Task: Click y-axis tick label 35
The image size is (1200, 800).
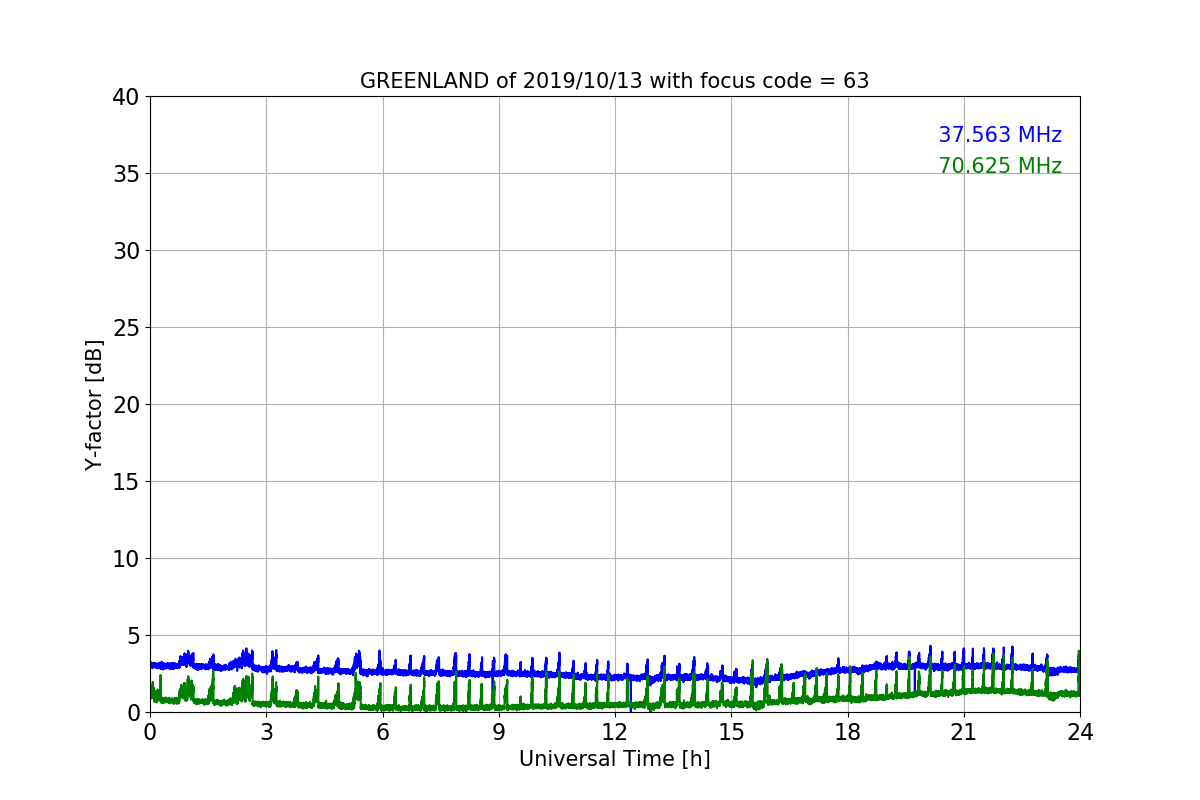Action: click(x=126, y=174)
